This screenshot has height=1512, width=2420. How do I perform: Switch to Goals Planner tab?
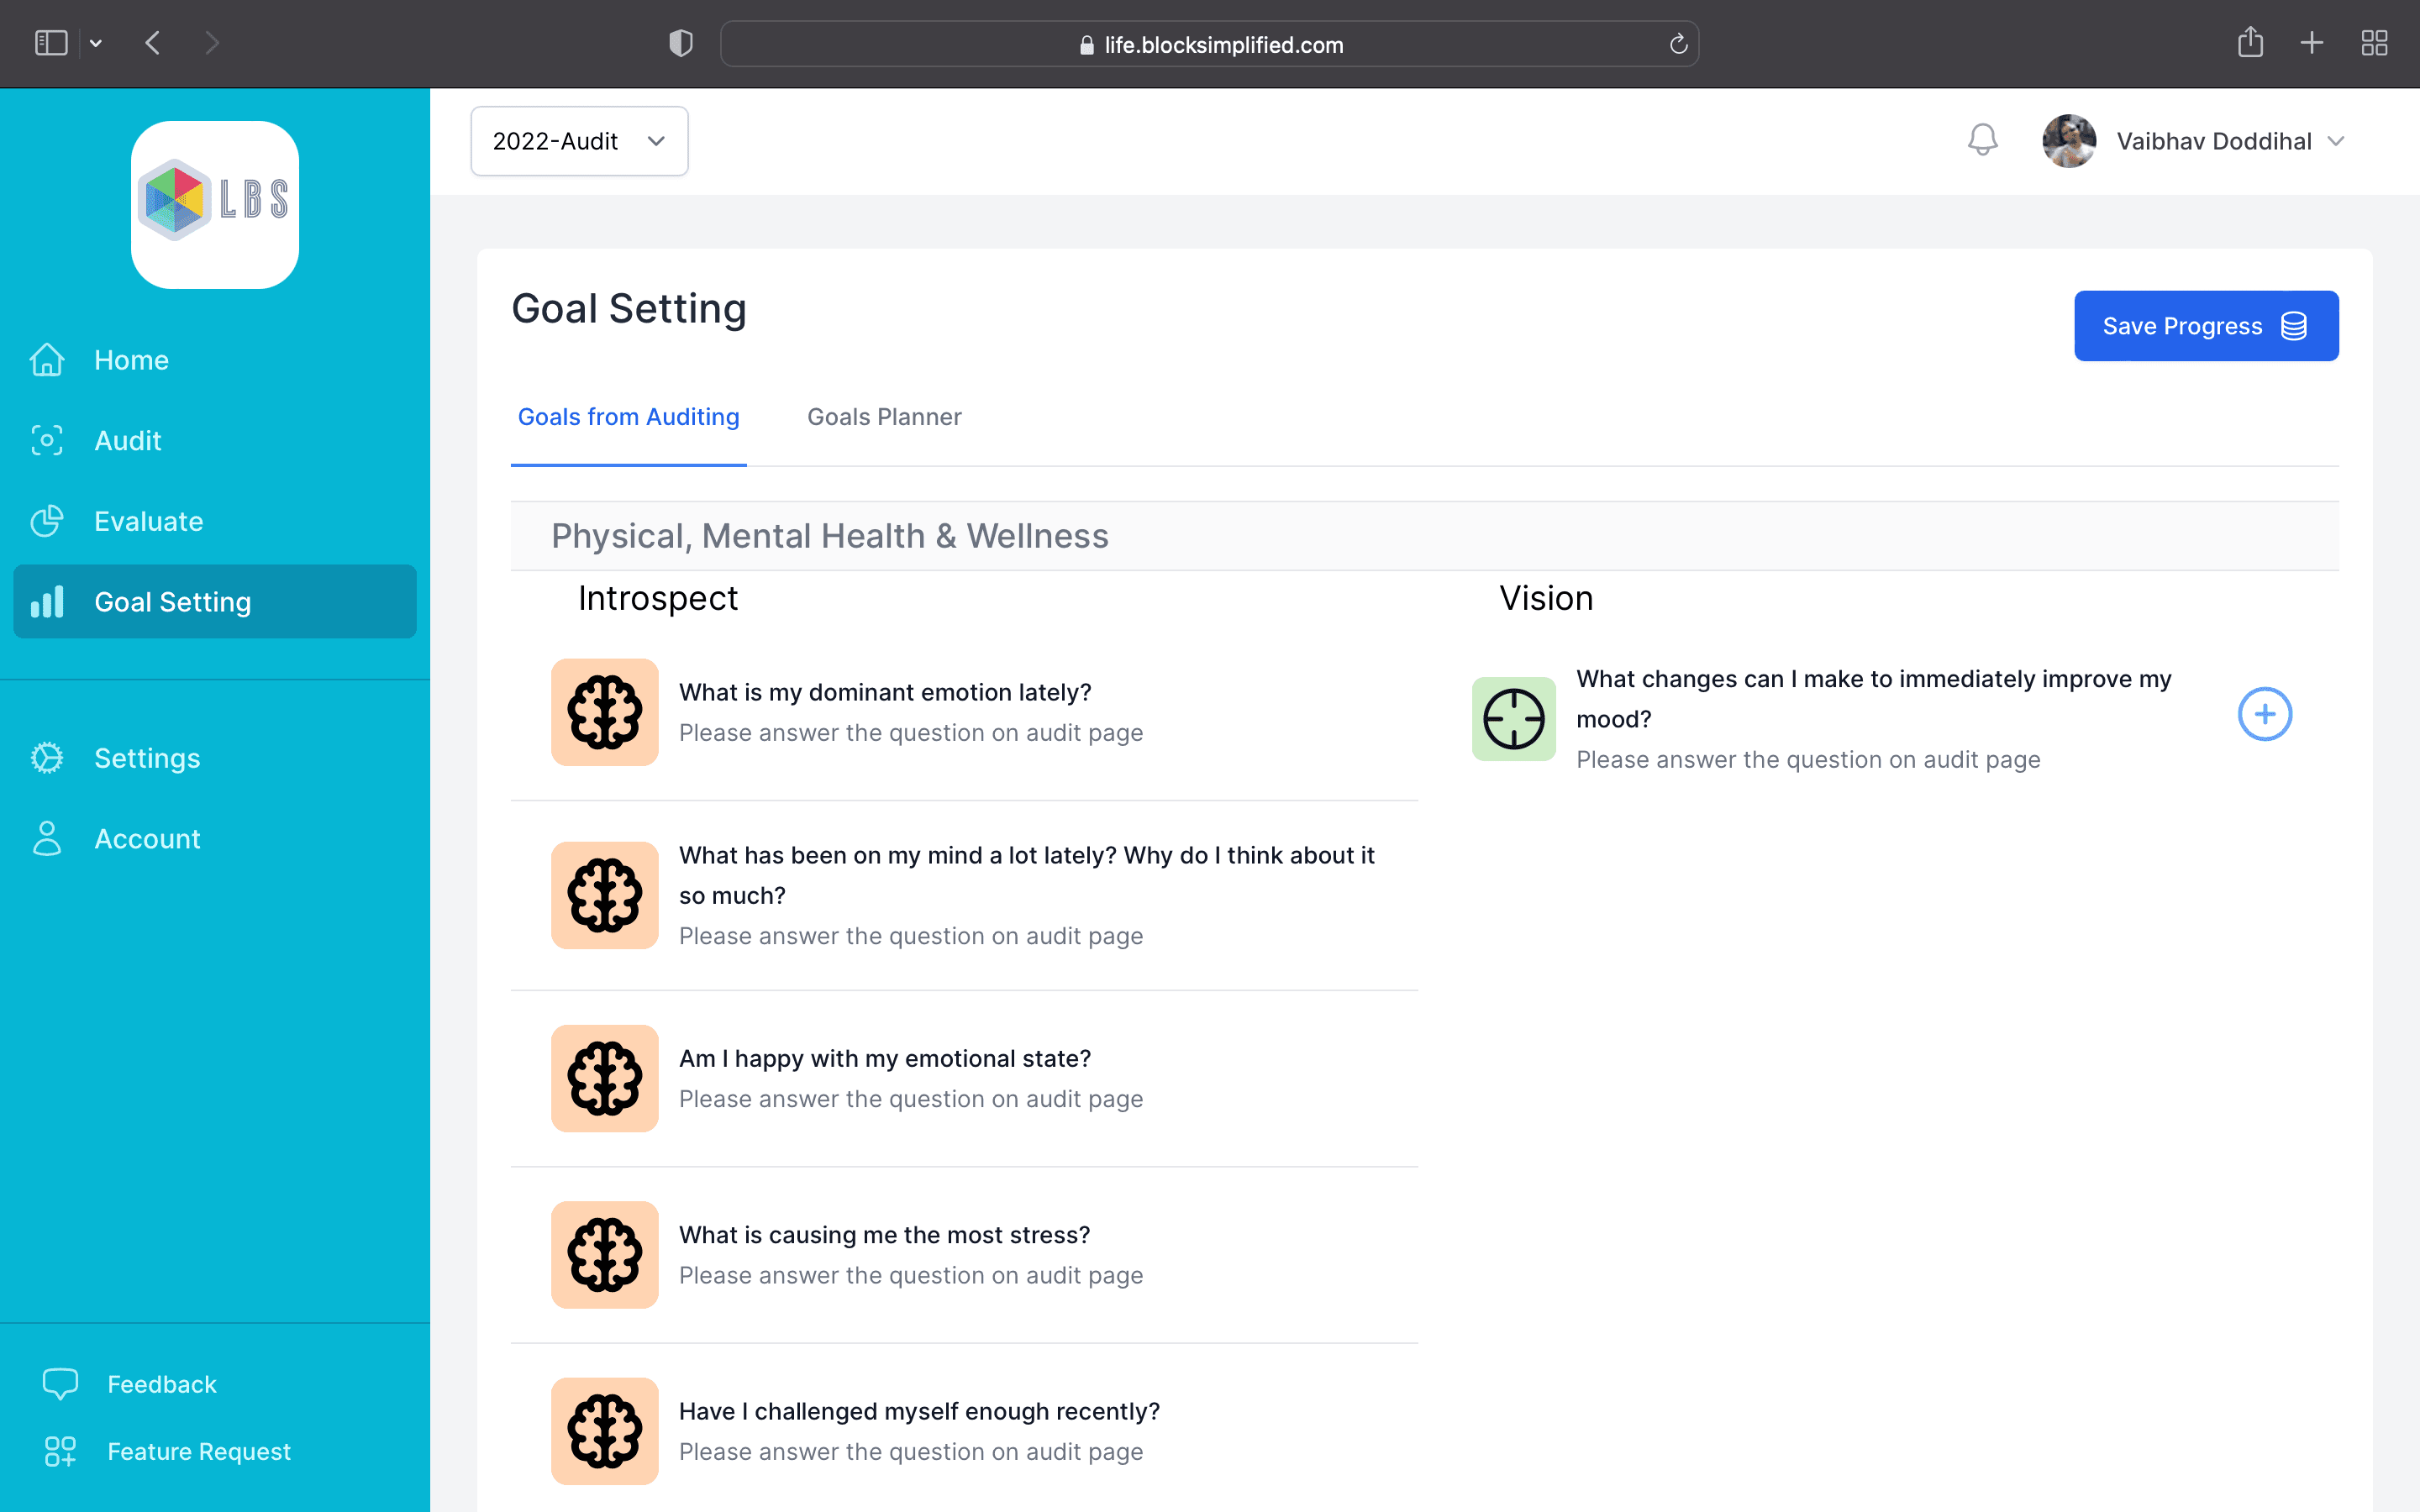[x=884, y=417]
